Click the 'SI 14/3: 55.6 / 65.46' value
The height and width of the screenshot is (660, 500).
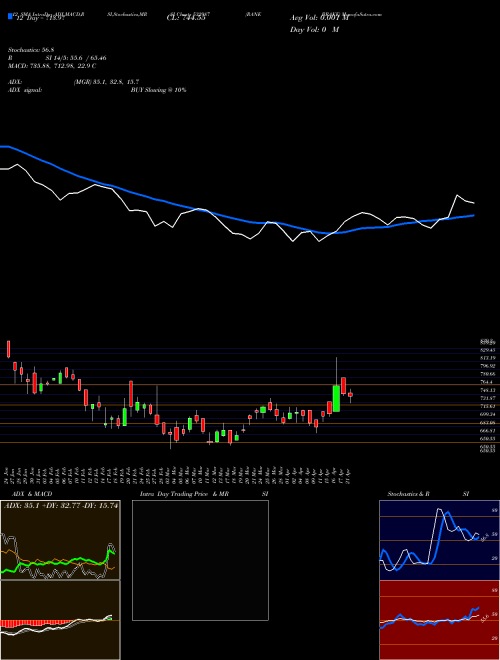click(76, 58)
